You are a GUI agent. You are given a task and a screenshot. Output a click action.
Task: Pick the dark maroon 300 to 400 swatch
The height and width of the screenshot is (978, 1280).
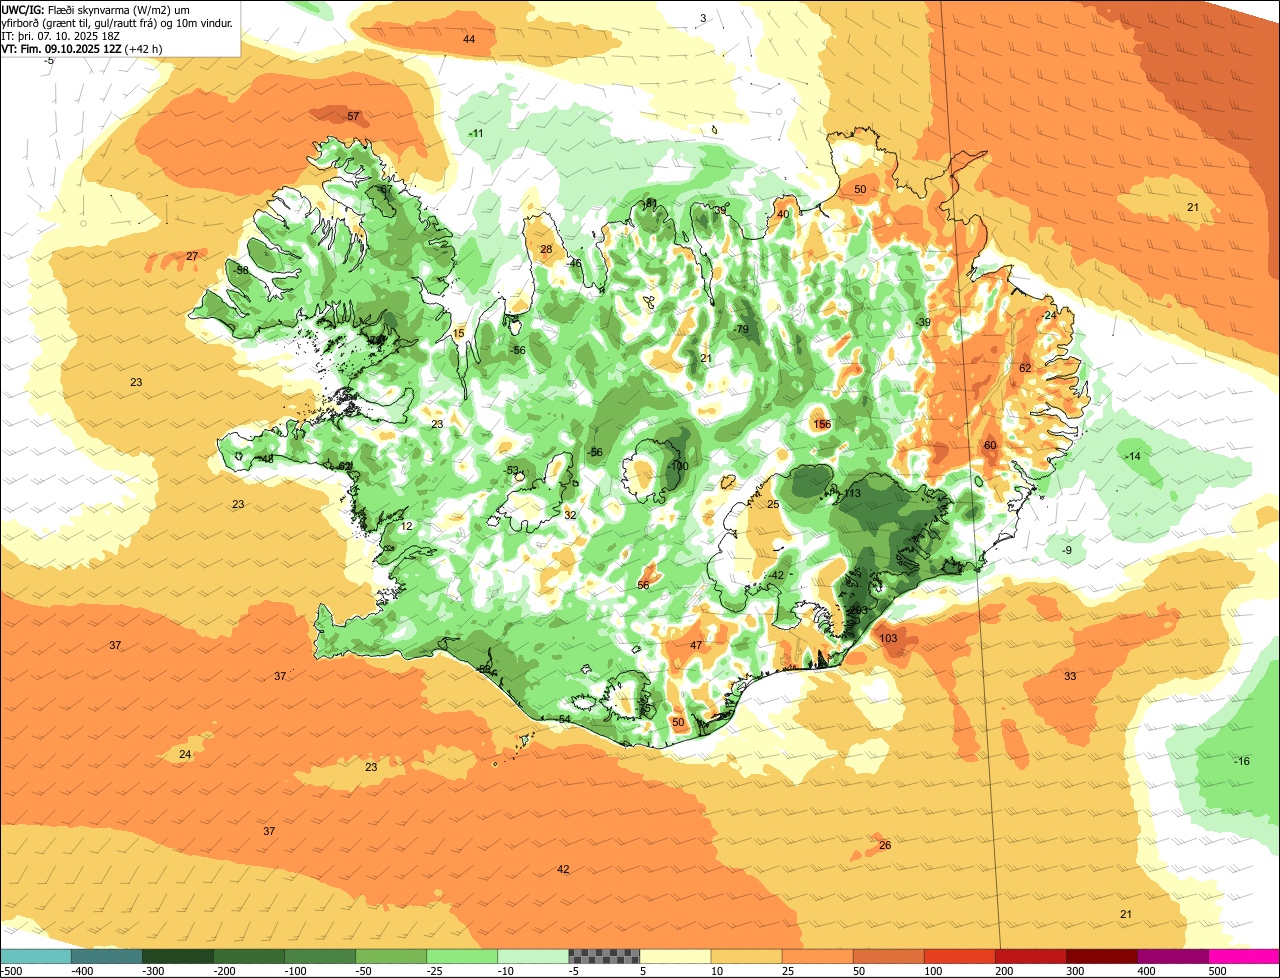pos(1101,956)
